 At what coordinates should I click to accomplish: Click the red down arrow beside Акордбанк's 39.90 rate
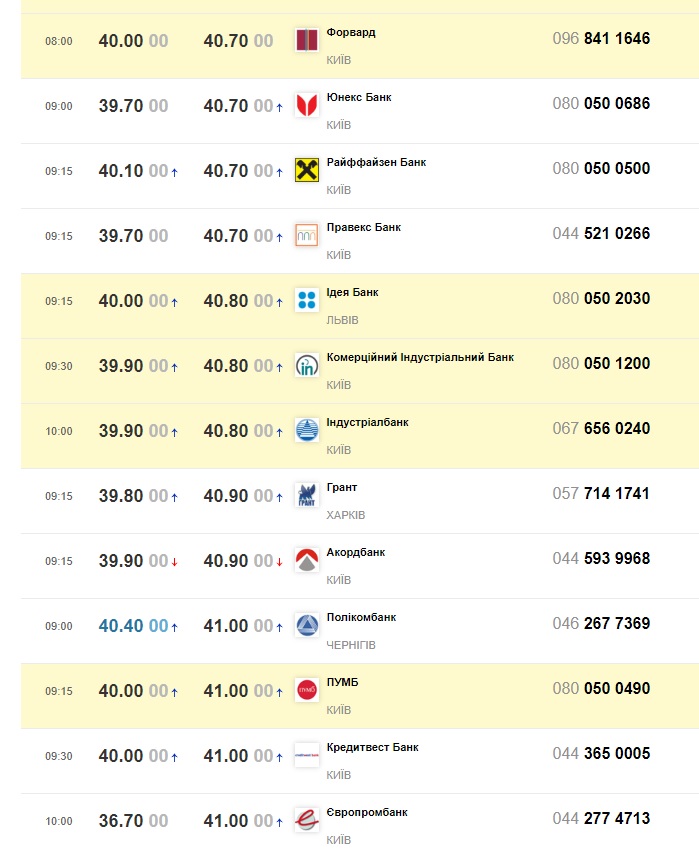(175, 562)
